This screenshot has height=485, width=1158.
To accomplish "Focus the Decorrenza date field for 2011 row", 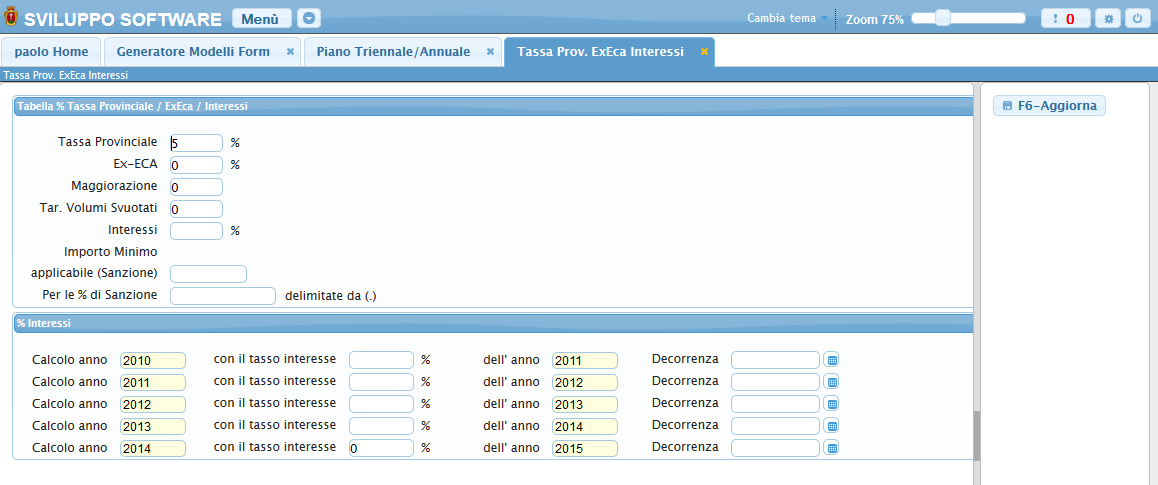I will tap(775, 382).
